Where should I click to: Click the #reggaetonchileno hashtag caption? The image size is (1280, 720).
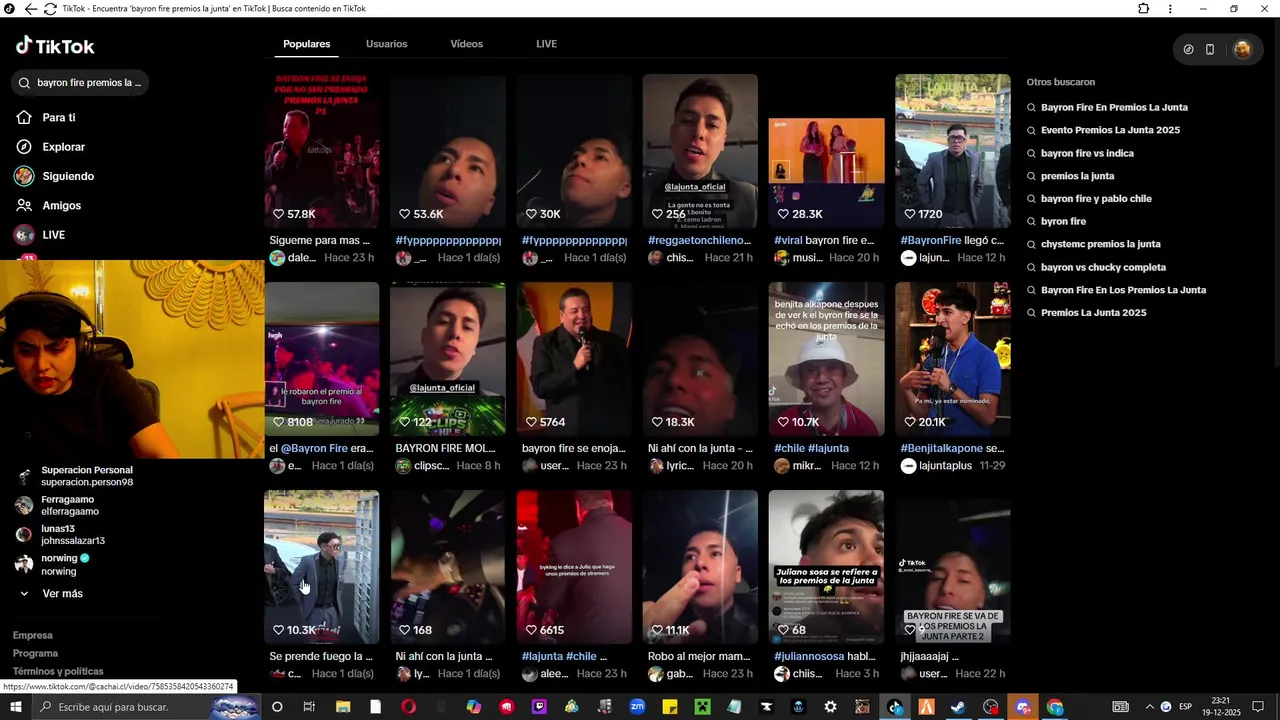(x=699, y=241)
